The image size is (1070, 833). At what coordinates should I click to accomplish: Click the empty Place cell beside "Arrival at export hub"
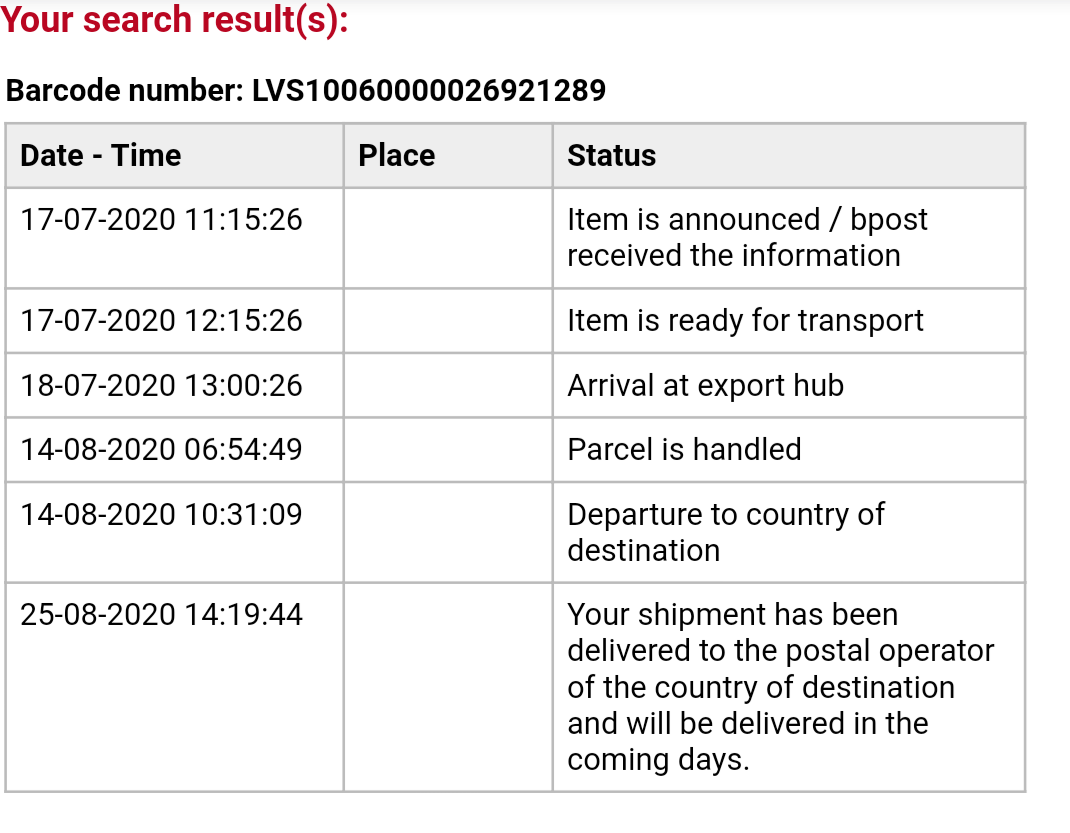pos(448,385)
